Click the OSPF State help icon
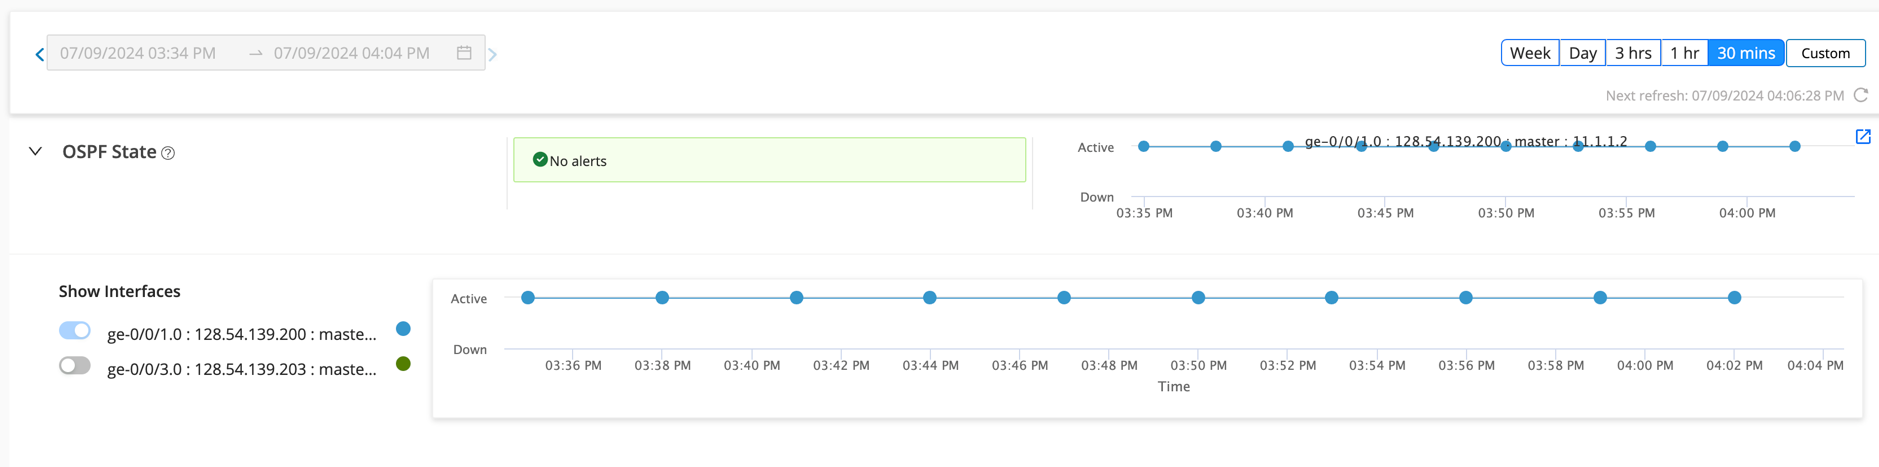This screenshot has height=467, width=1879. point(169,153)
